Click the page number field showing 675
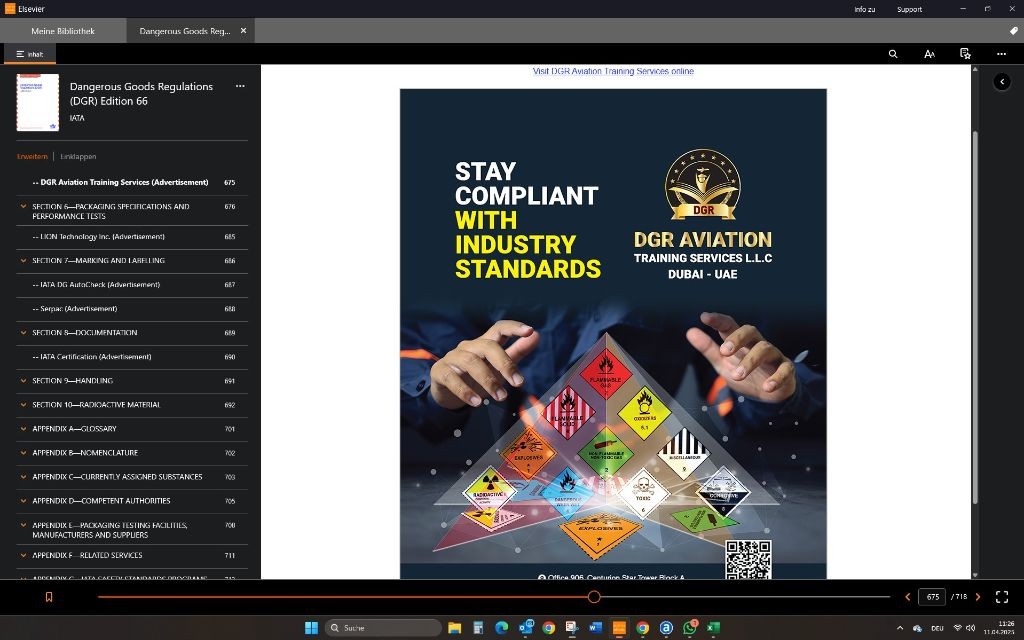 932,597
